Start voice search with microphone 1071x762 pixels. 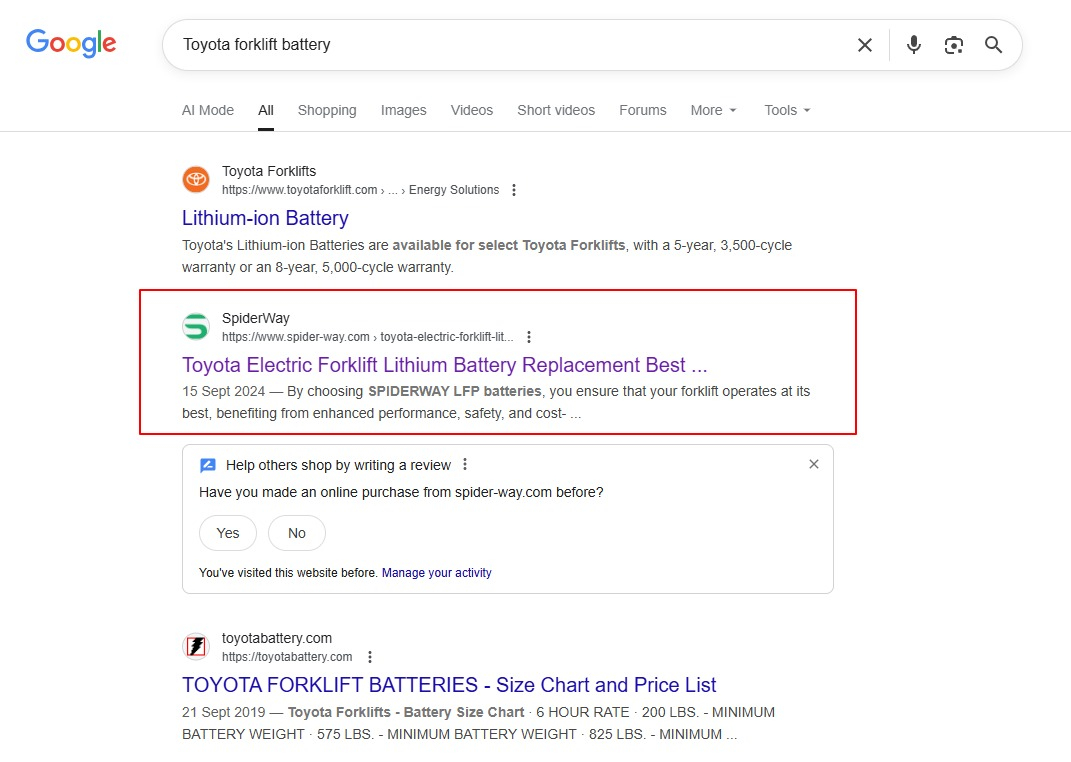tap(913, 45)
